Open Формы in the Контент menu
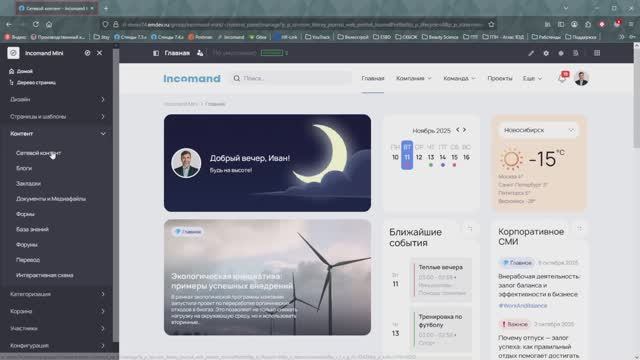Screen dimensions: 640x360 25,214
